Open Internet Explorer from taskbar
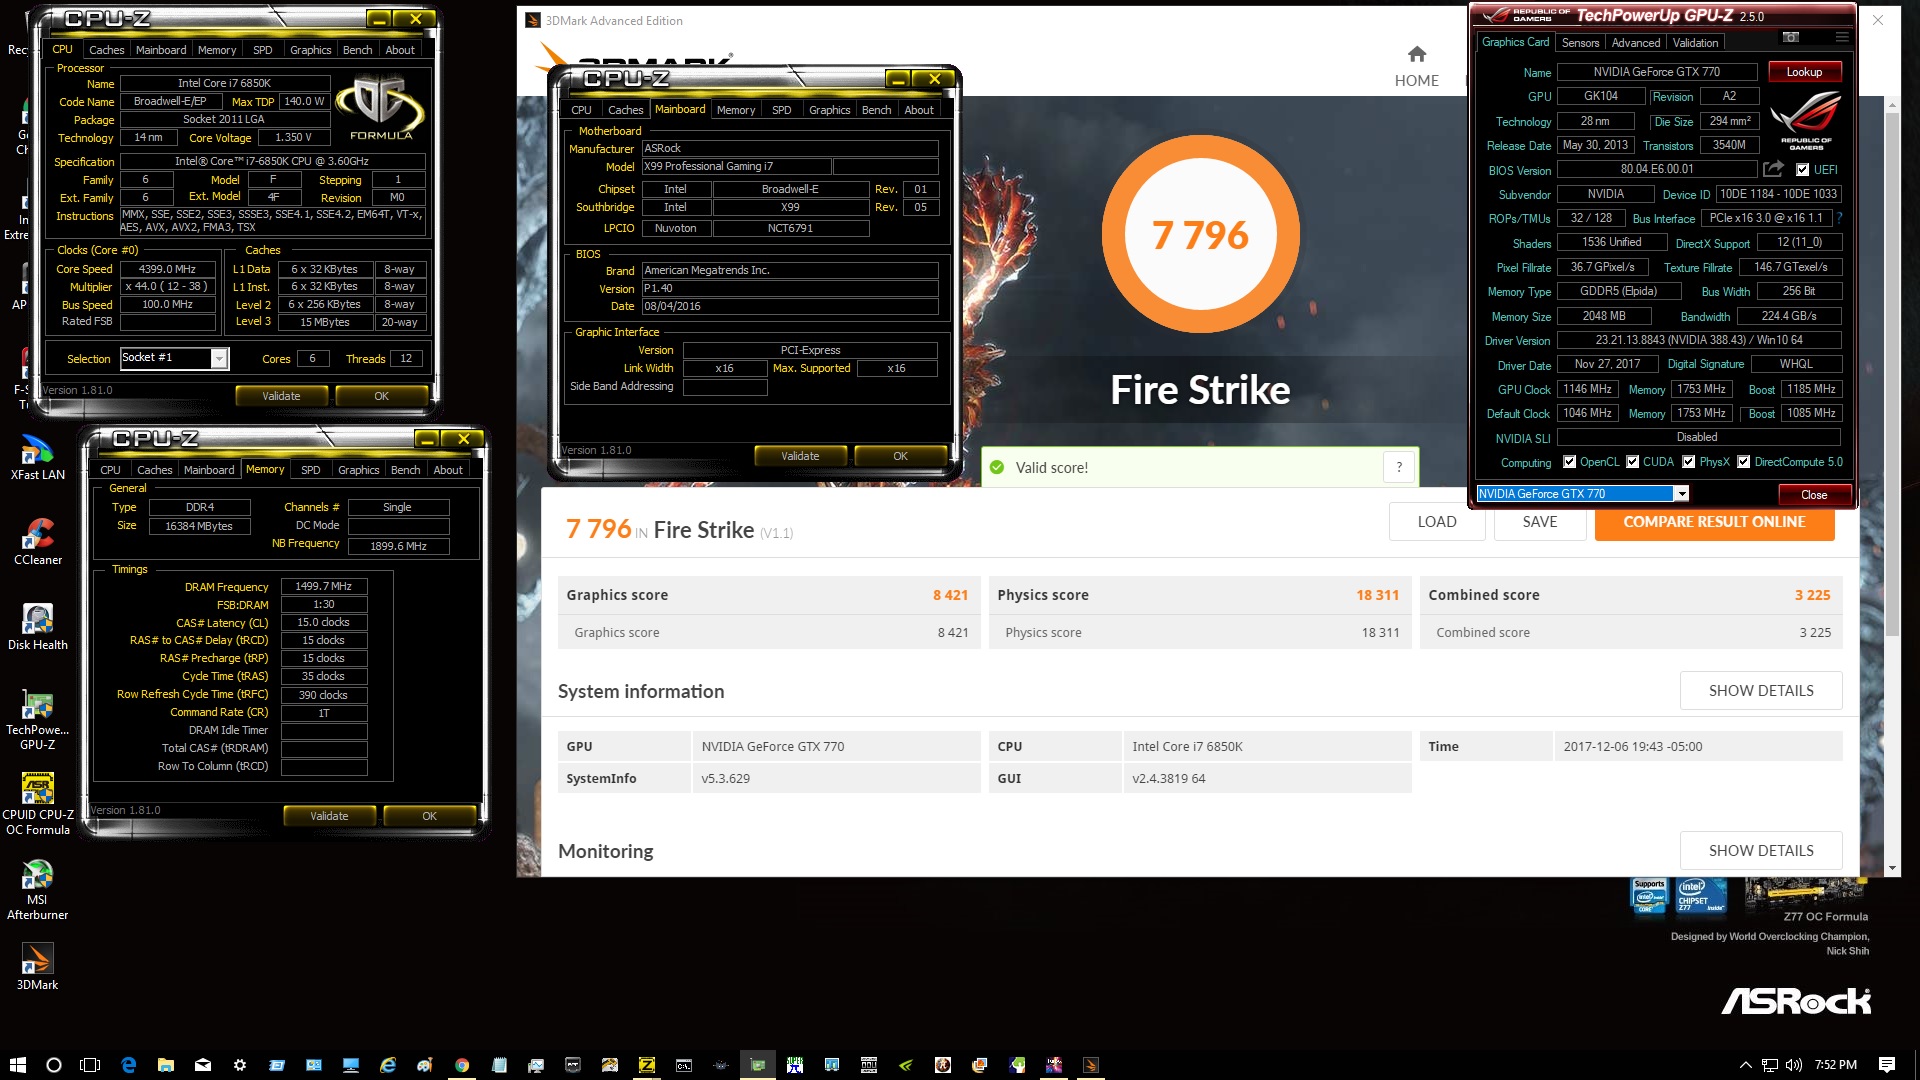 coord(388,1065)
